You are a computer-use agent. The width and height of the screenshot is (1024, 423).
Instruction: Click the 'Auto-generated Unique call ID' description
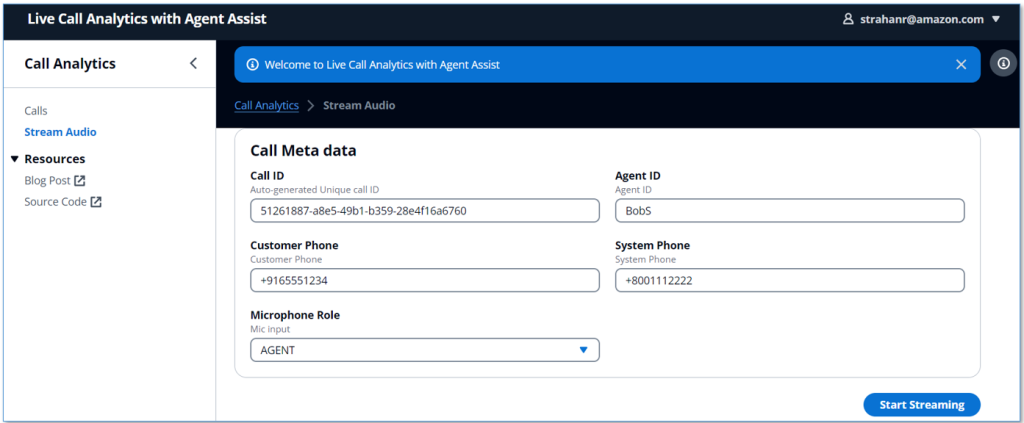[315, 189]
